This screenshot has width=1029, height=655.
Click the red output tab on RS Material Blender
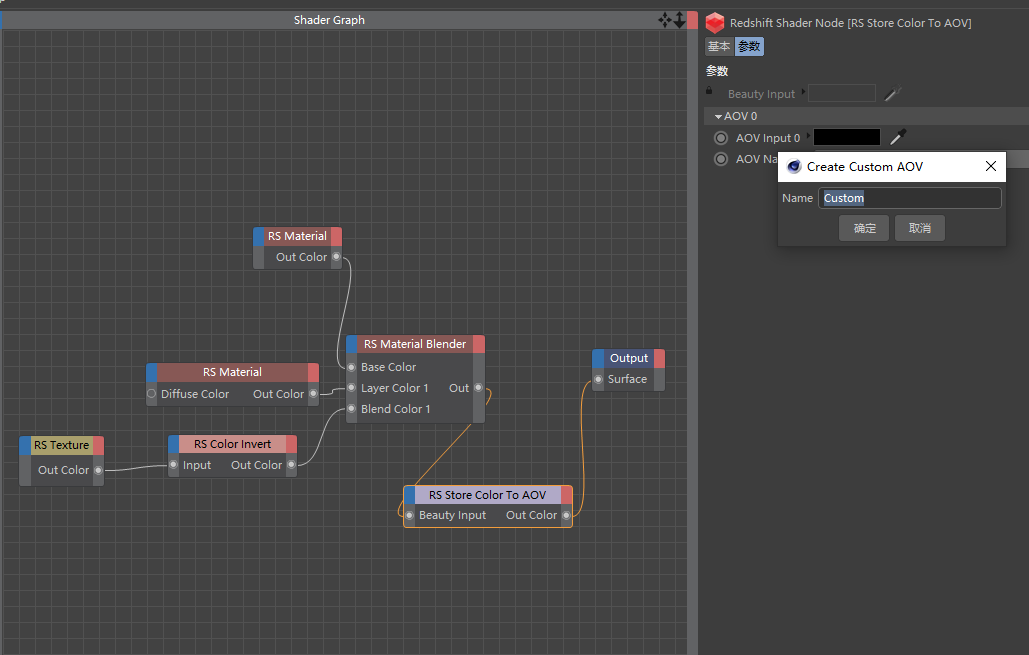click(479, 344)
